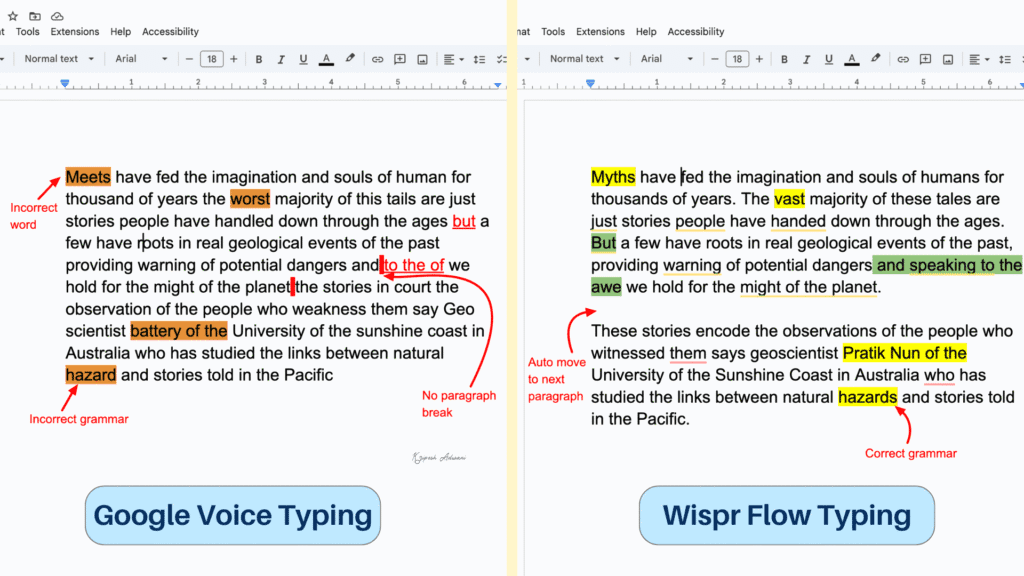Image resolution: width=1024 pixels, height=576 pixels.
Task: Increase font size in right window
Action: [x=759, y=59]
